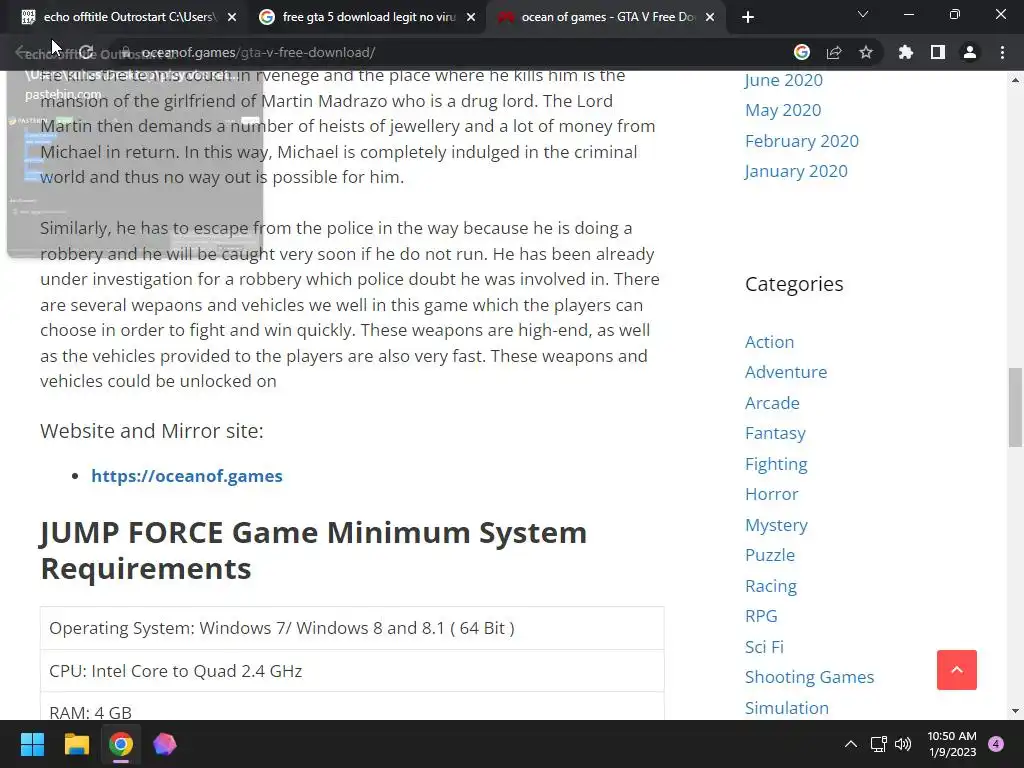
Task: Open the Fighting category
Action: [x=776, y=464]
